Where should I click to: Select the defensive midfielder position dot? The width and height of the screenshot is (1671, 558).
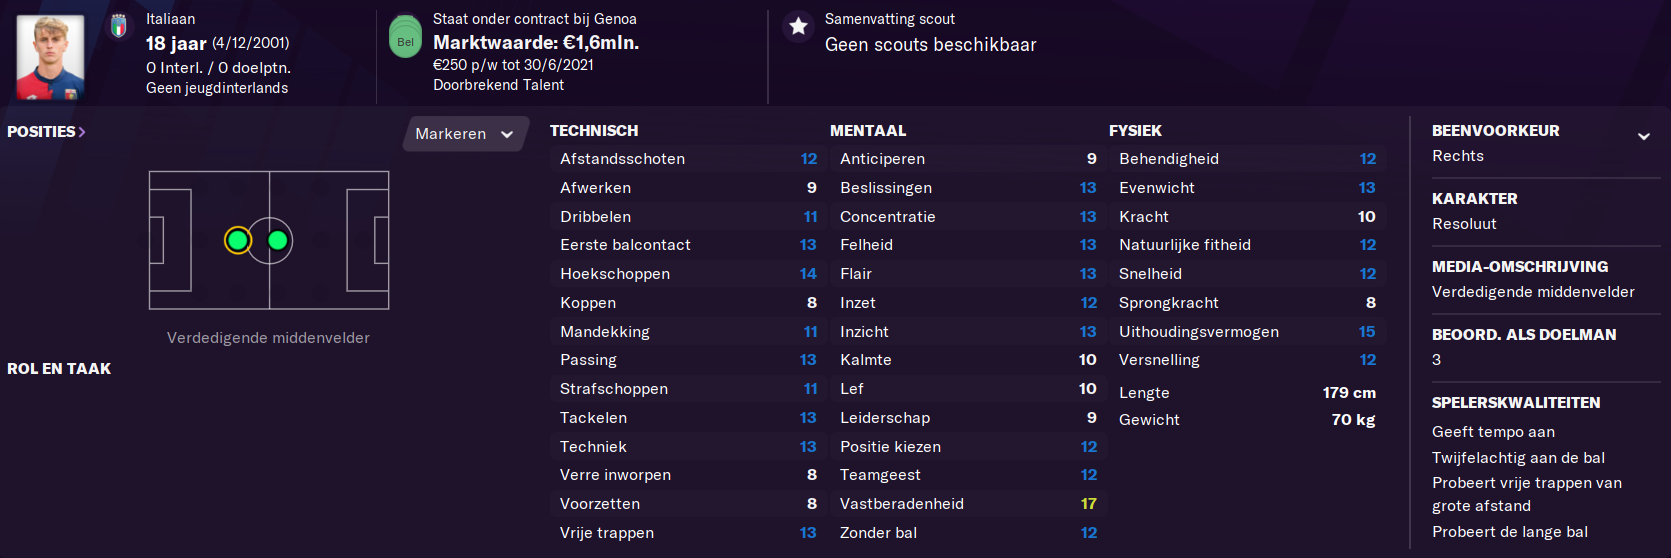[x=238, y=240]
